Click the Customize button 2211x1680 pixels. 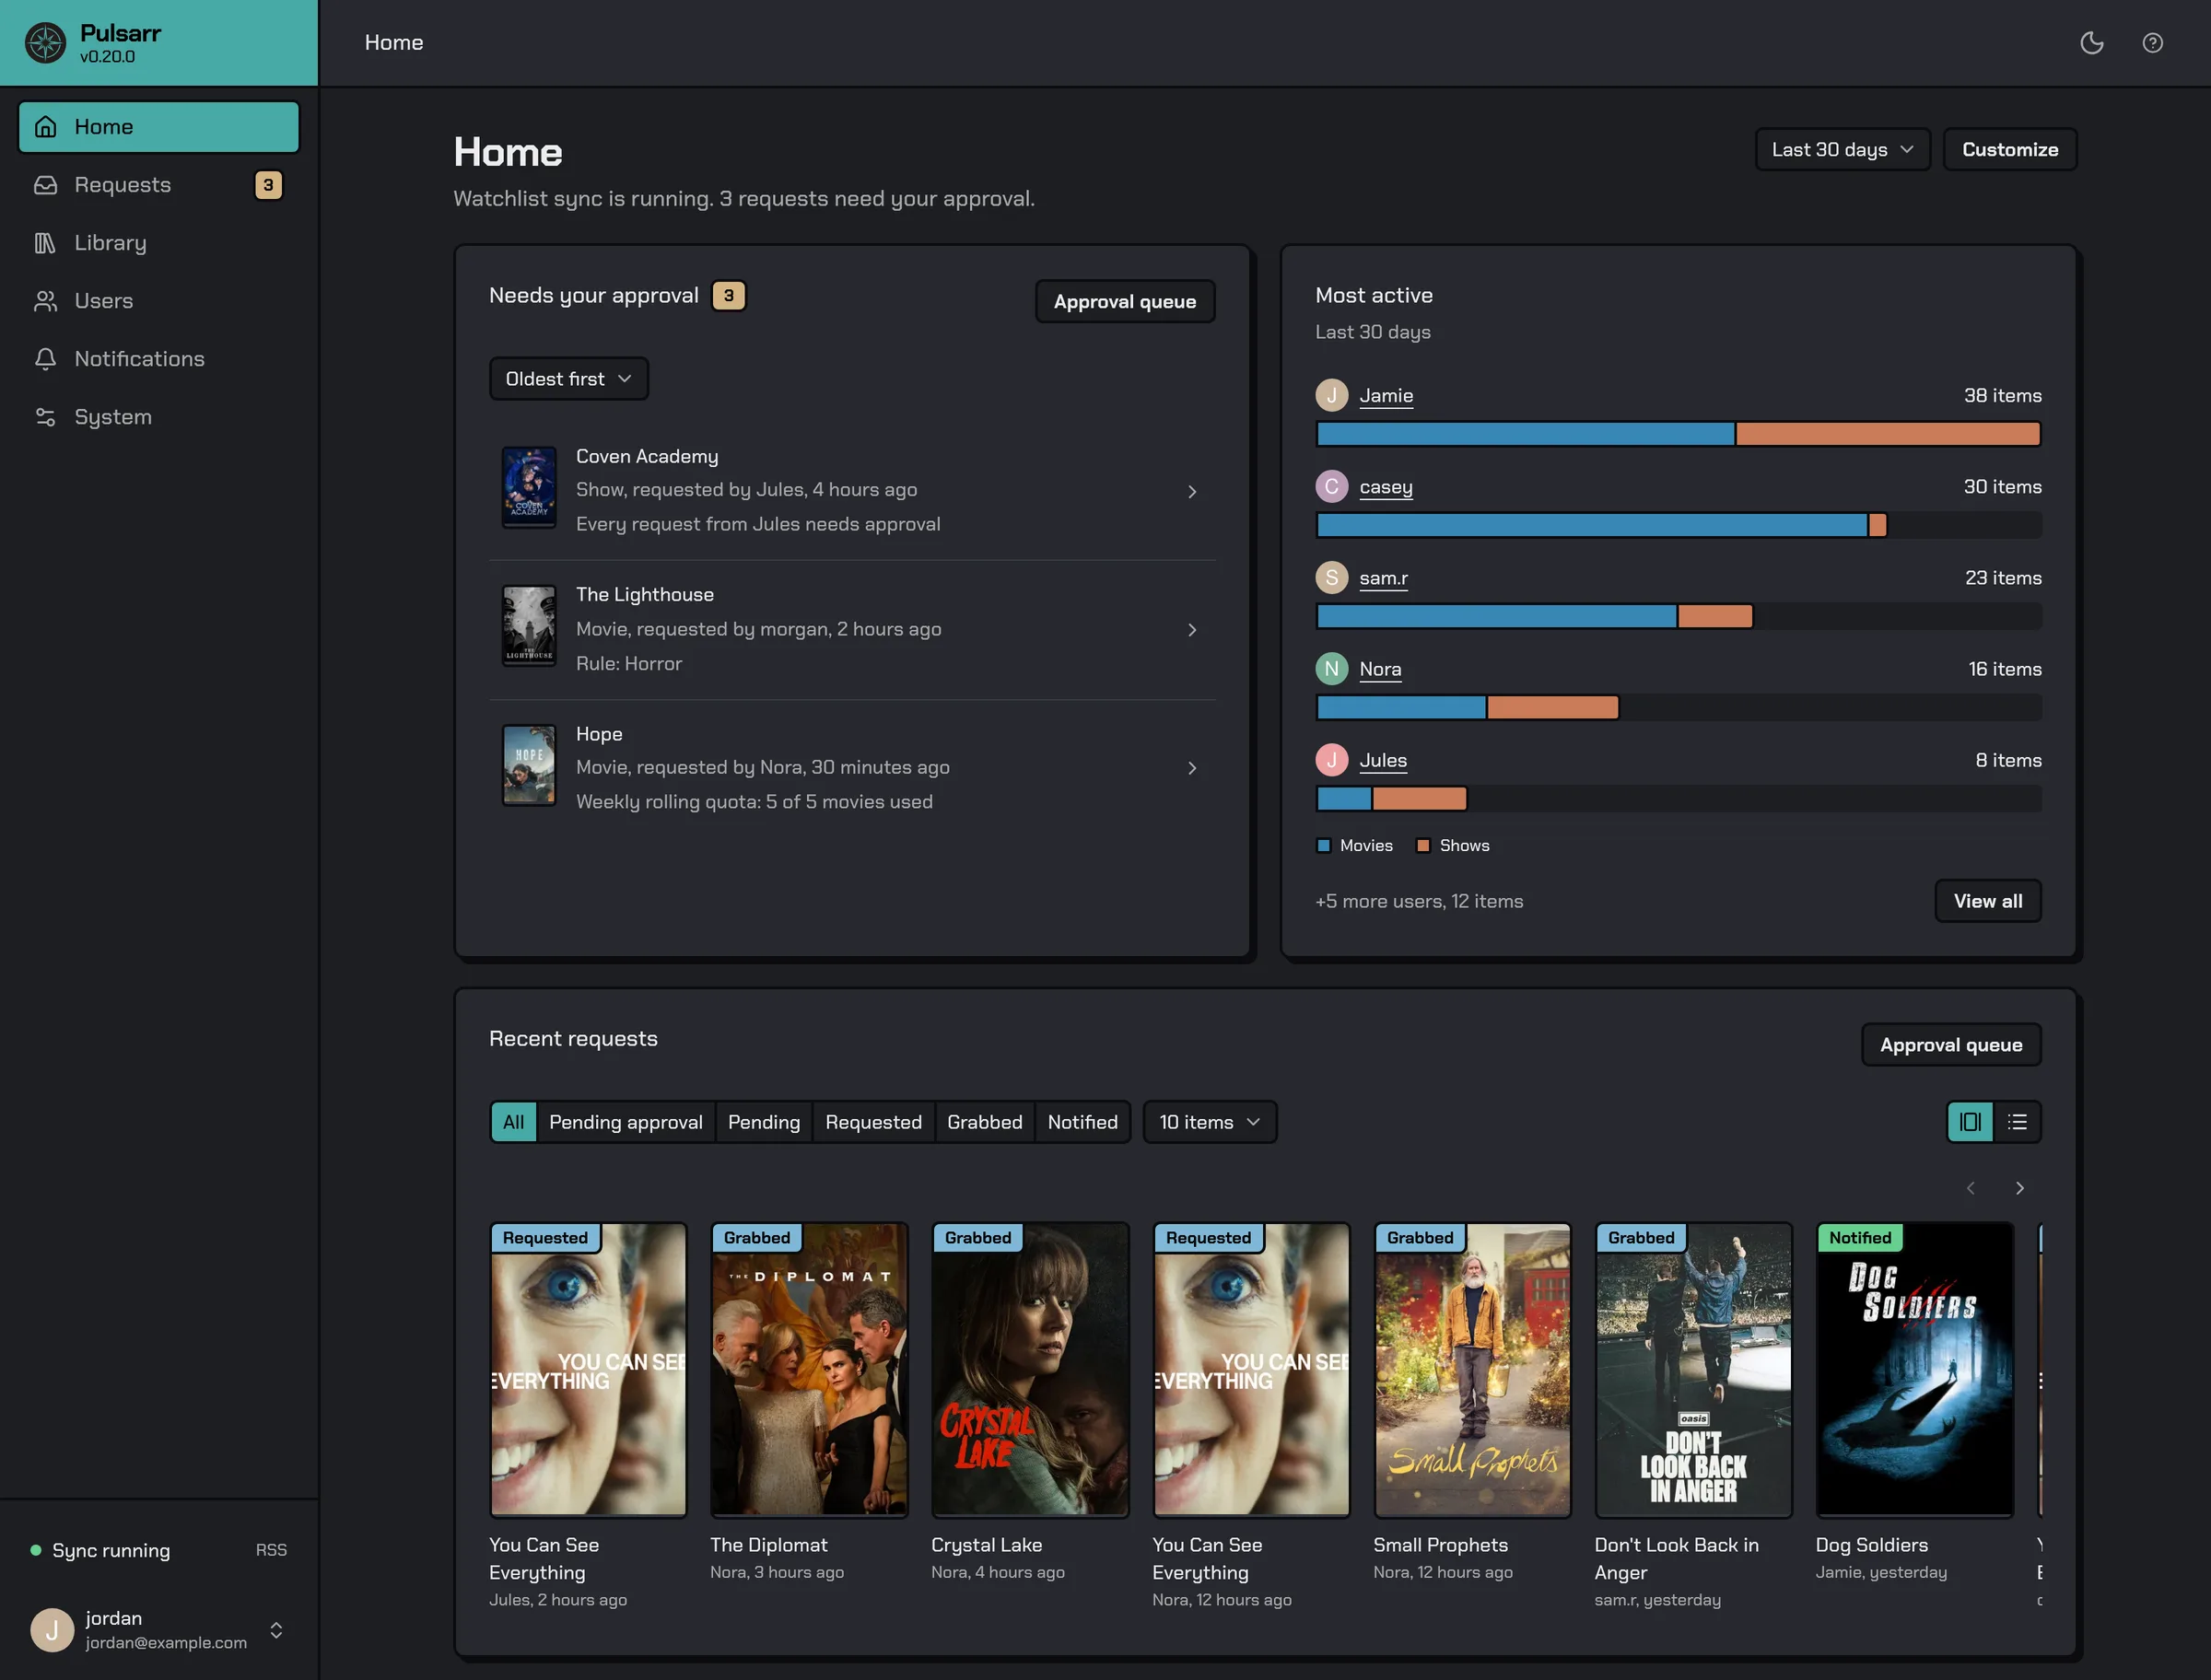click(x=2009, y=149)
